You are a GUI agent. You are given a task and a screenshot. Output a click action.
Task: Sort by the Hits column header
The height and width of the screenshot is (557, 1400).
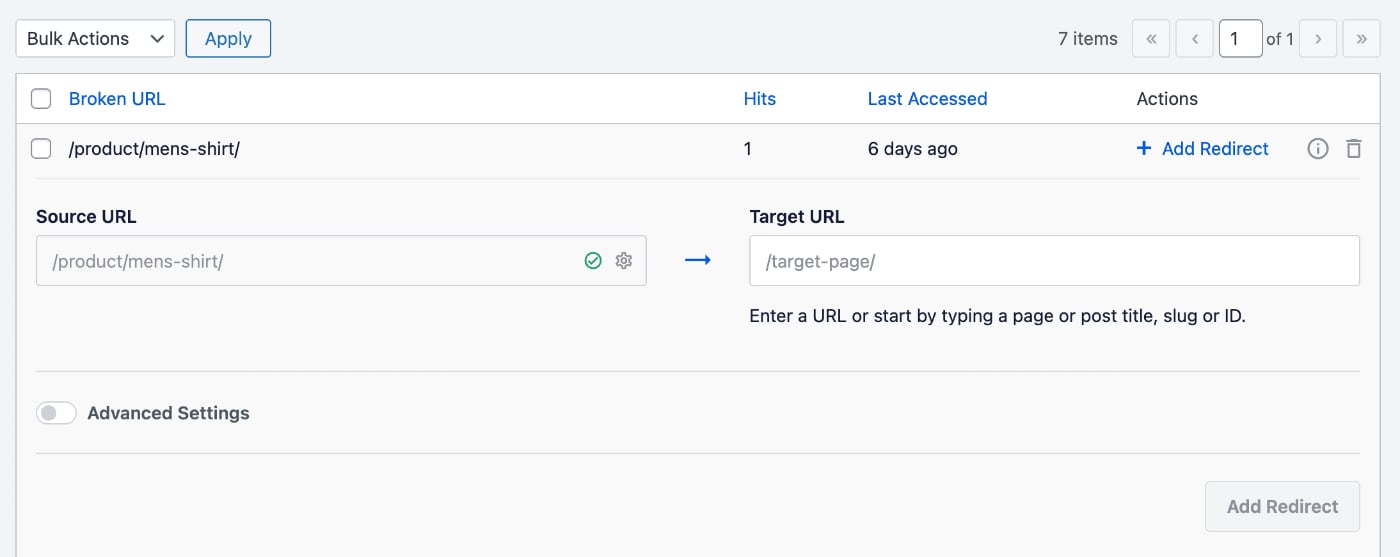click(x=760, y=99)
